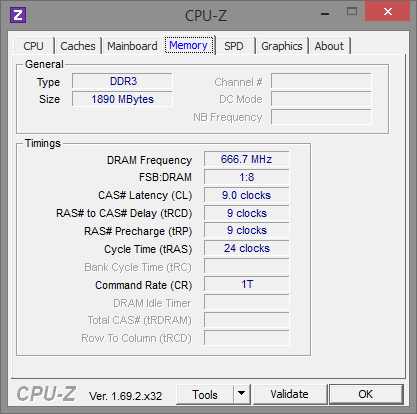Click the empty Total CAS# field
This screenshot has height=414, width=417.
coord(247,320)
